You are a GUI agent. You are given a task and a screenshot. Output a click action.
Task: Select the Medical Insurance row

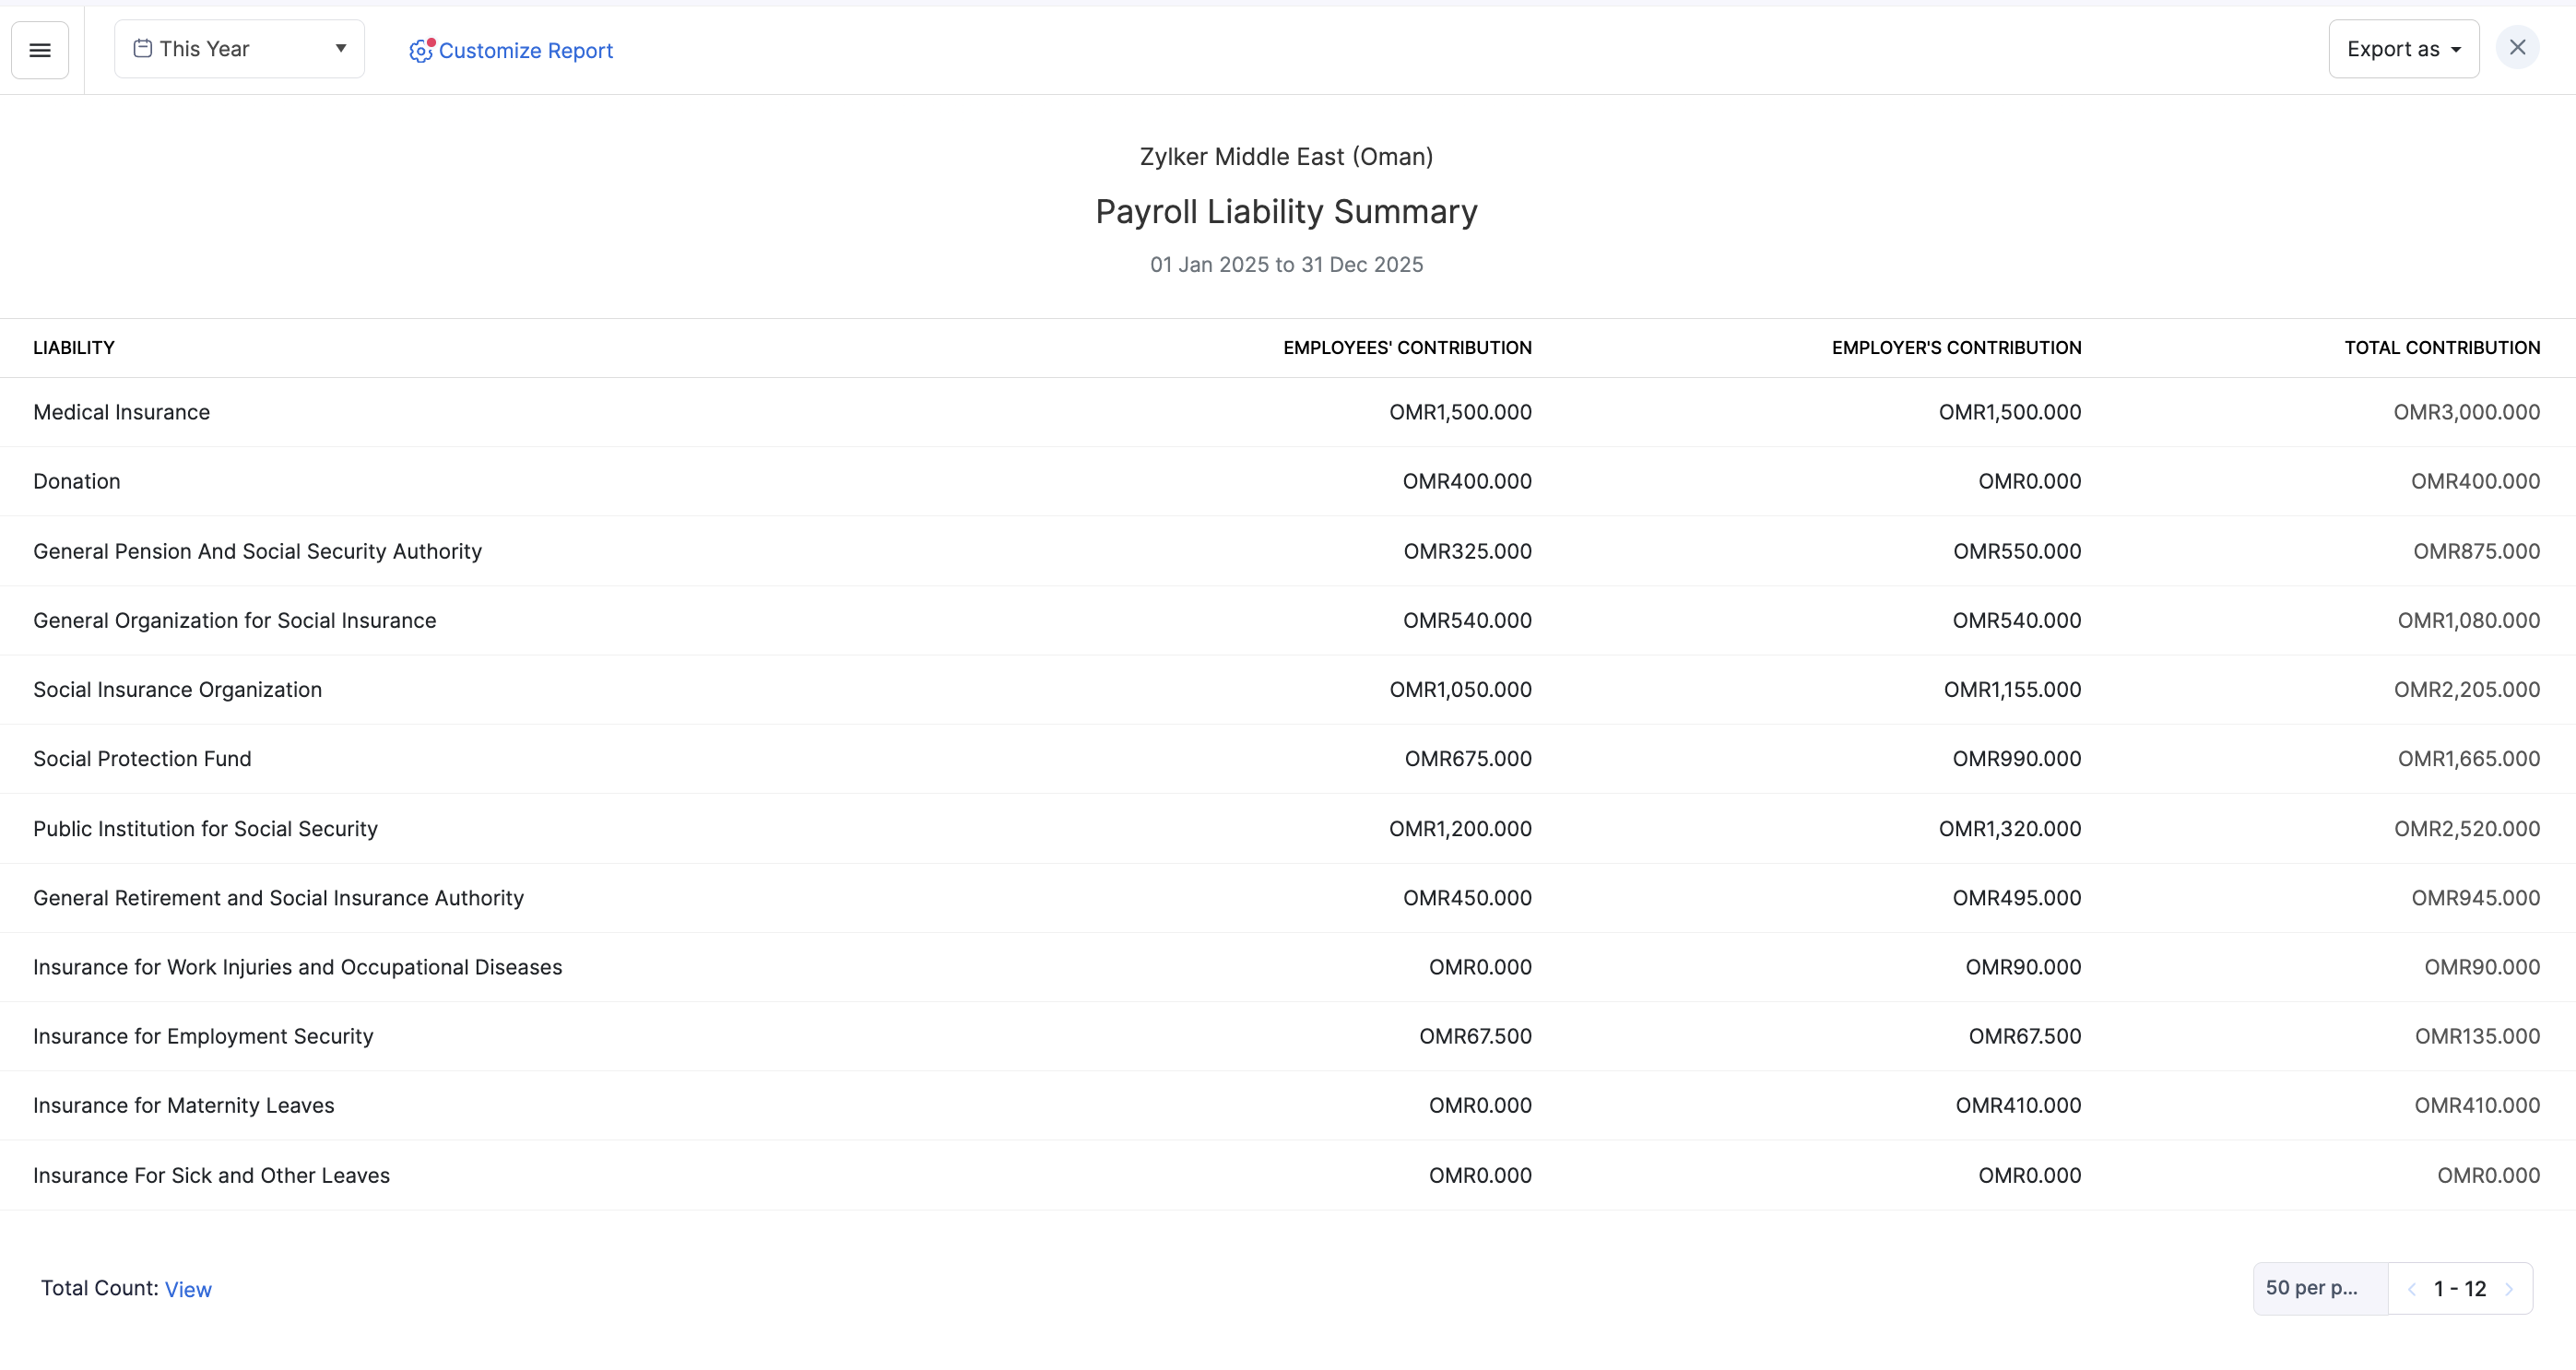click(121, 412)
